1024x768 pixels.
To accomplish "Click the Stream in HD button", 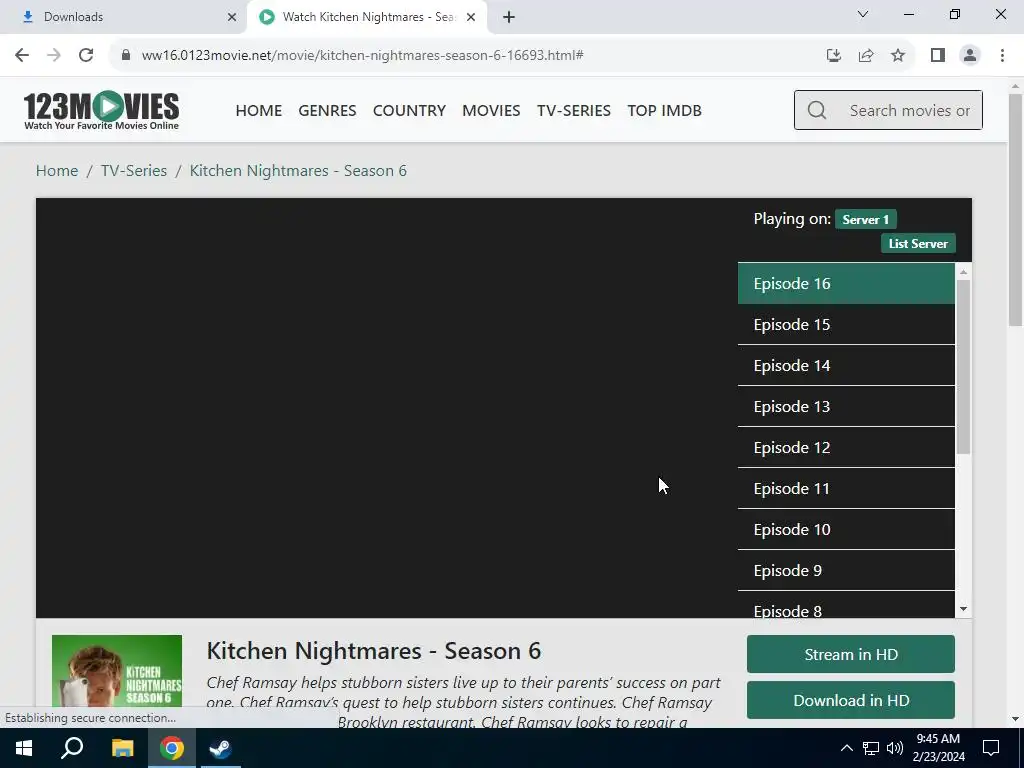I will pos(851,654).
